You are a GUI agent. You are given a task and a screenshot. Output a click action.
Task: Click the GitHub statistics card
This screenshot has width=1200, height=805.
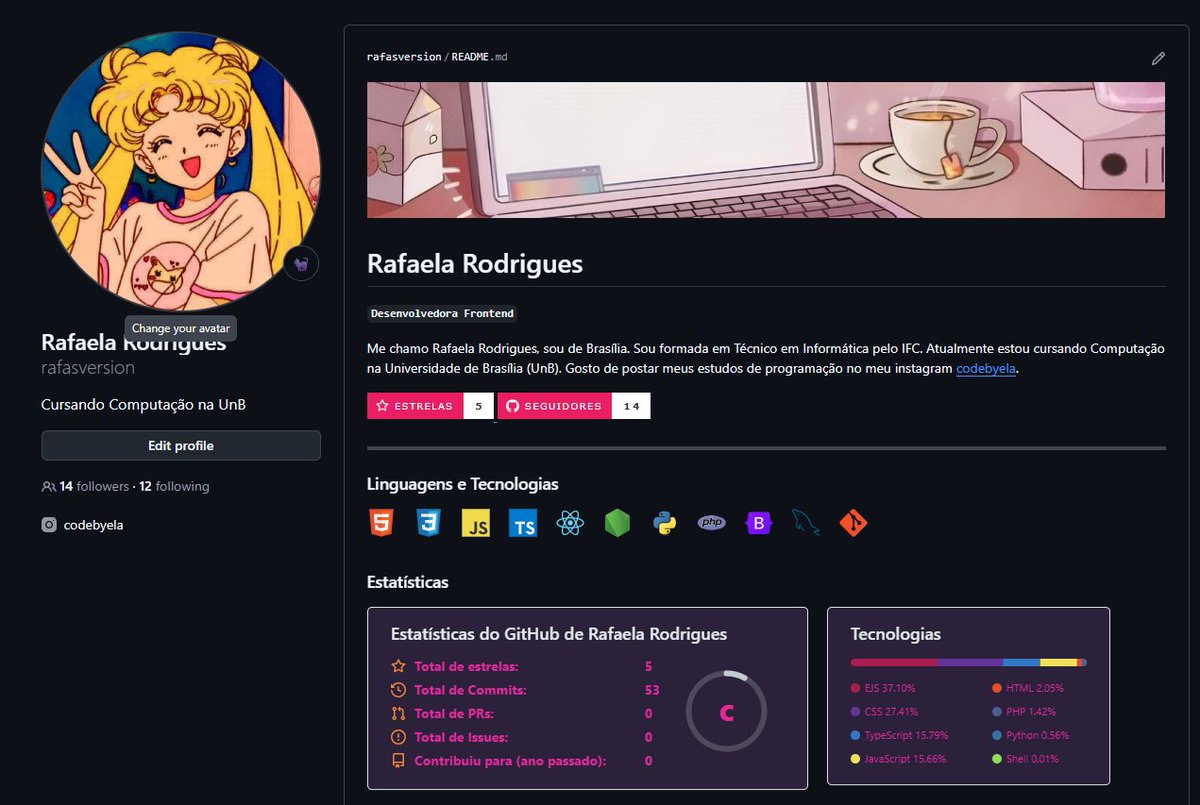point(587,698)
